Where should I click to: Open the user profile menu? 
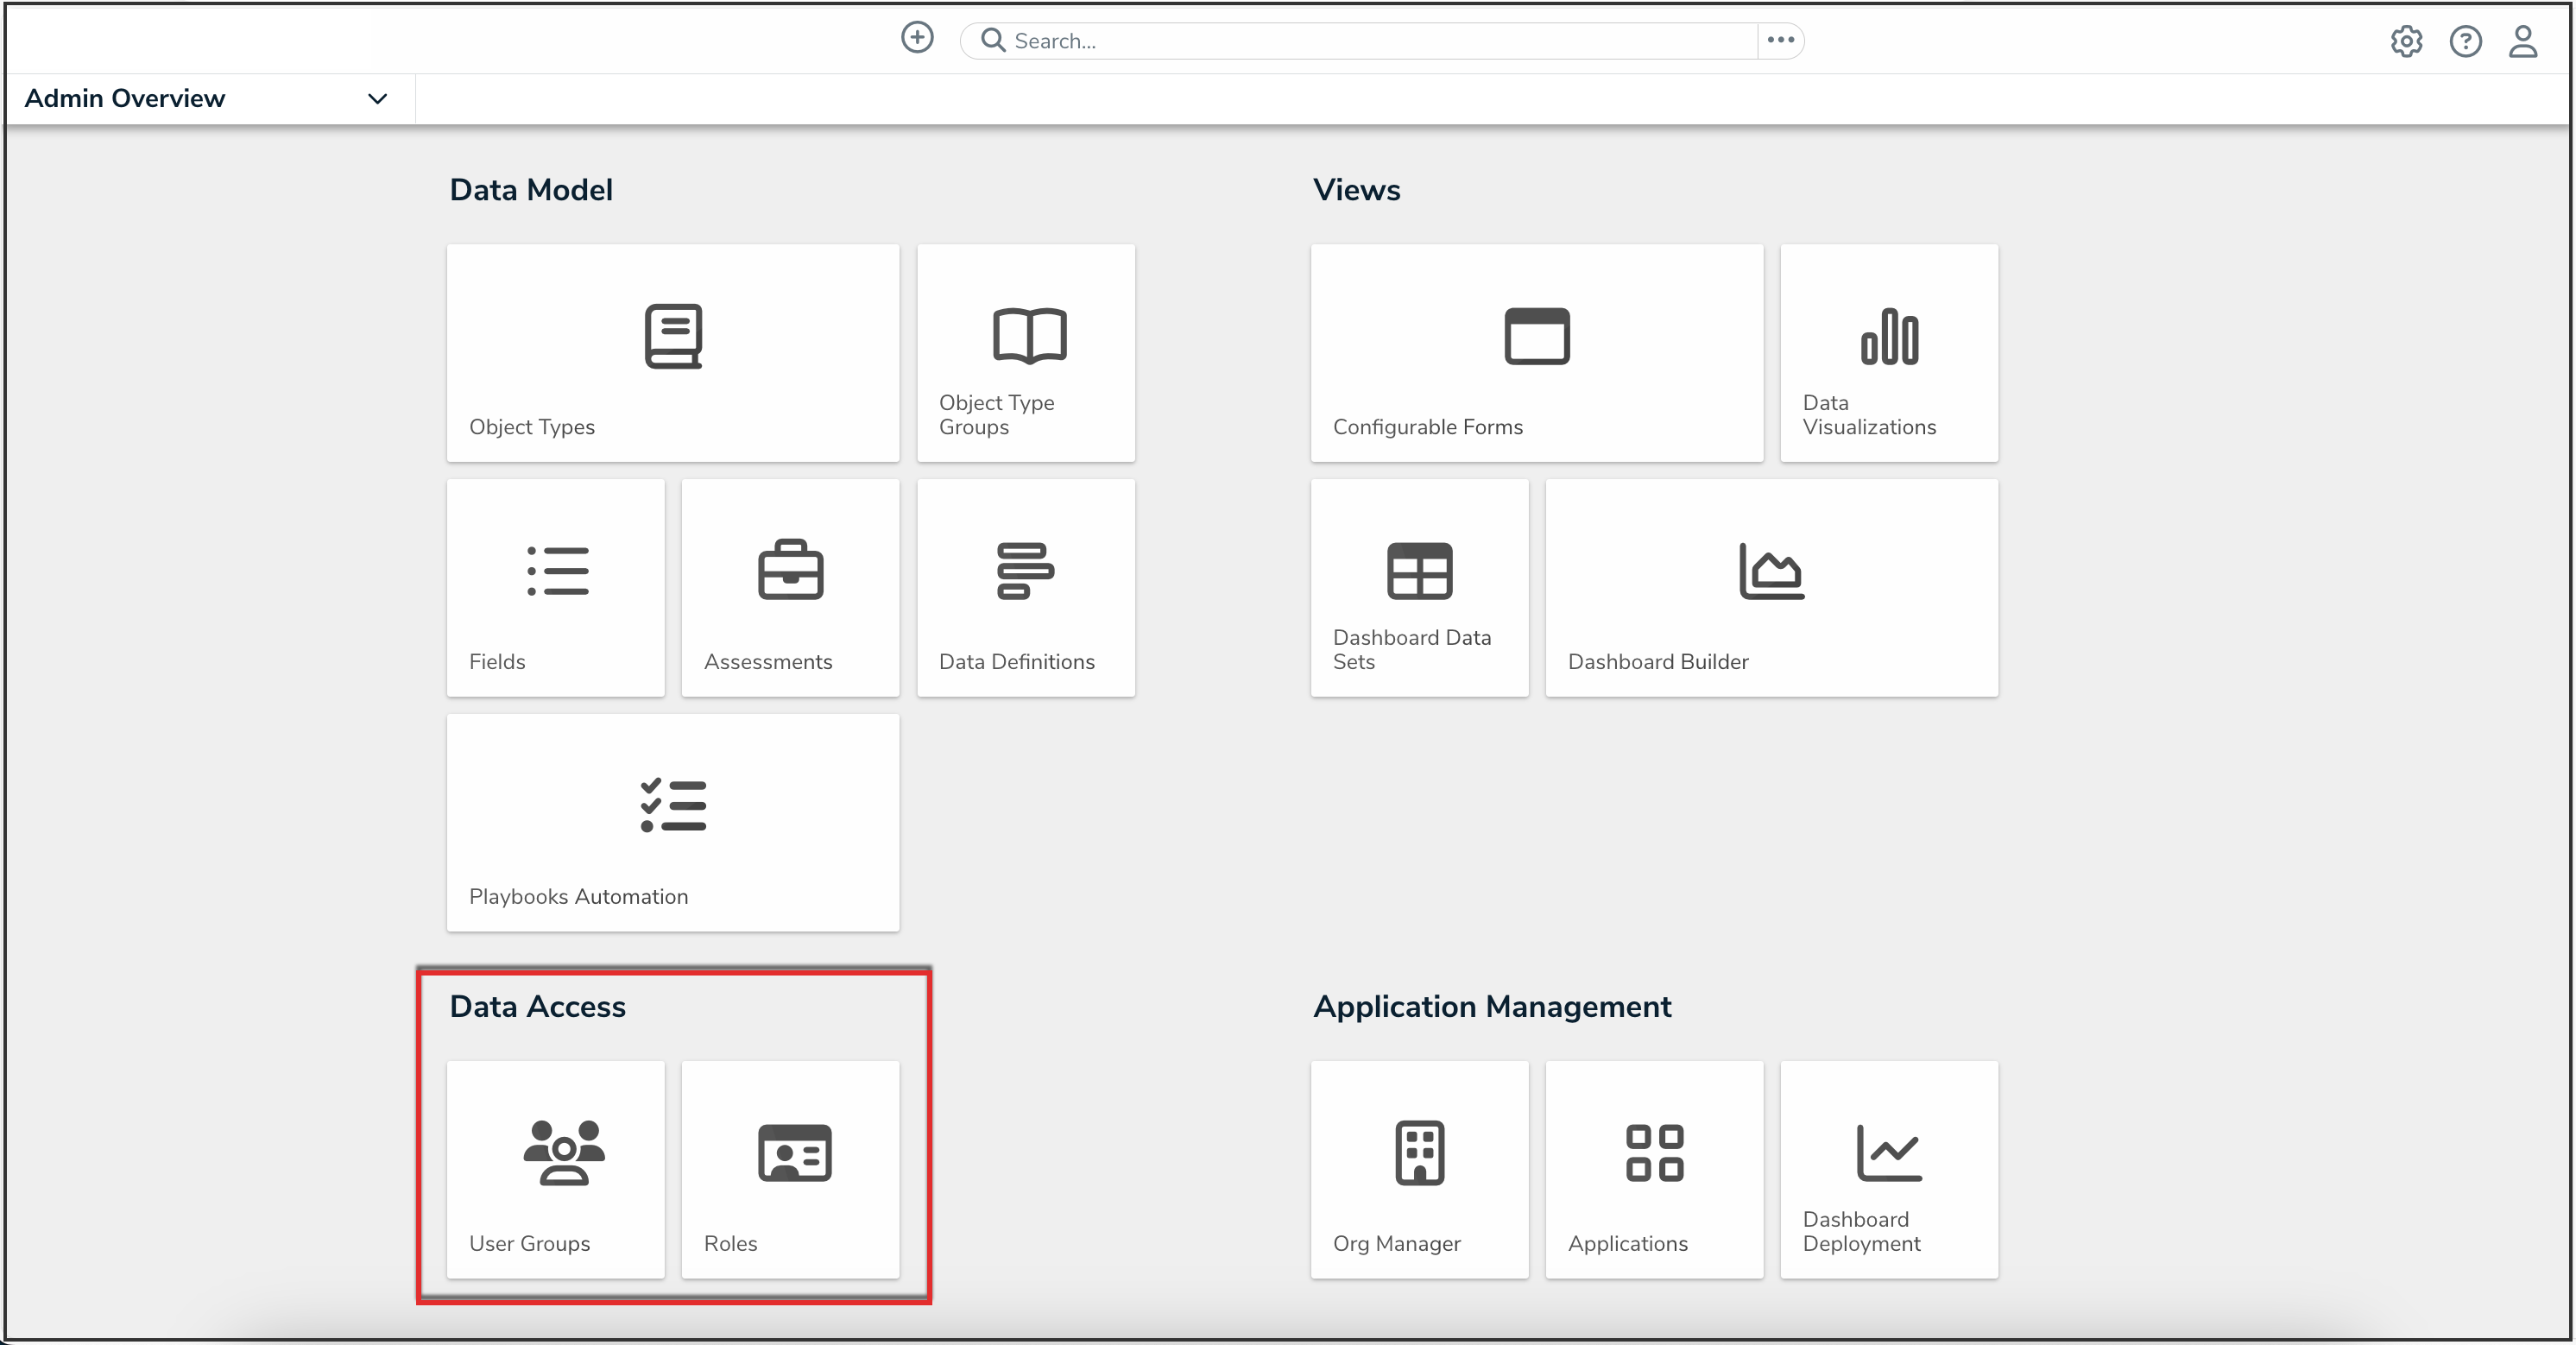(x=2523, y=41)
